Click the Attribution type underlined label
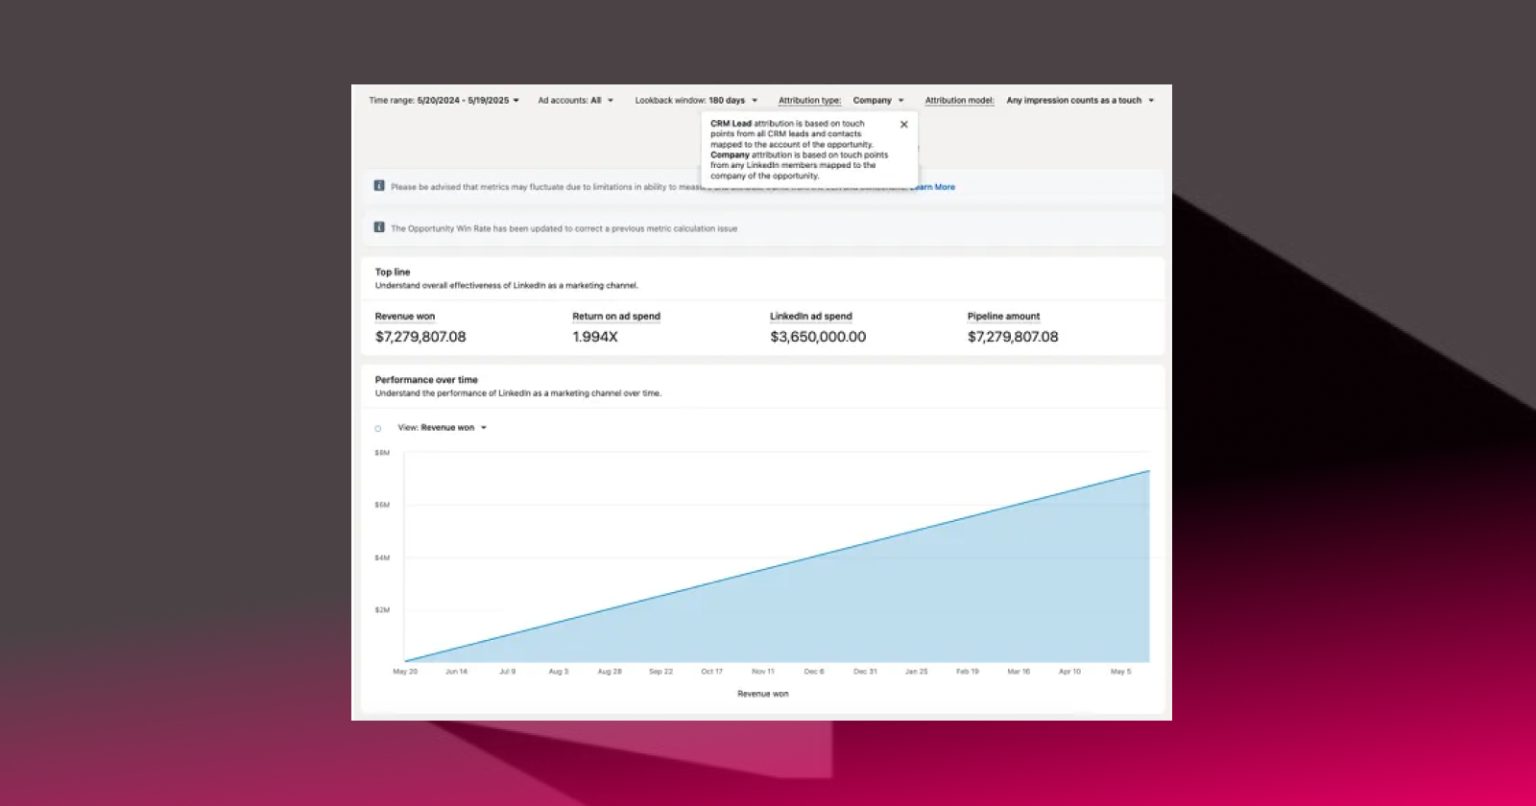This screenshot has width=1536, height=806. pos(810,100)
